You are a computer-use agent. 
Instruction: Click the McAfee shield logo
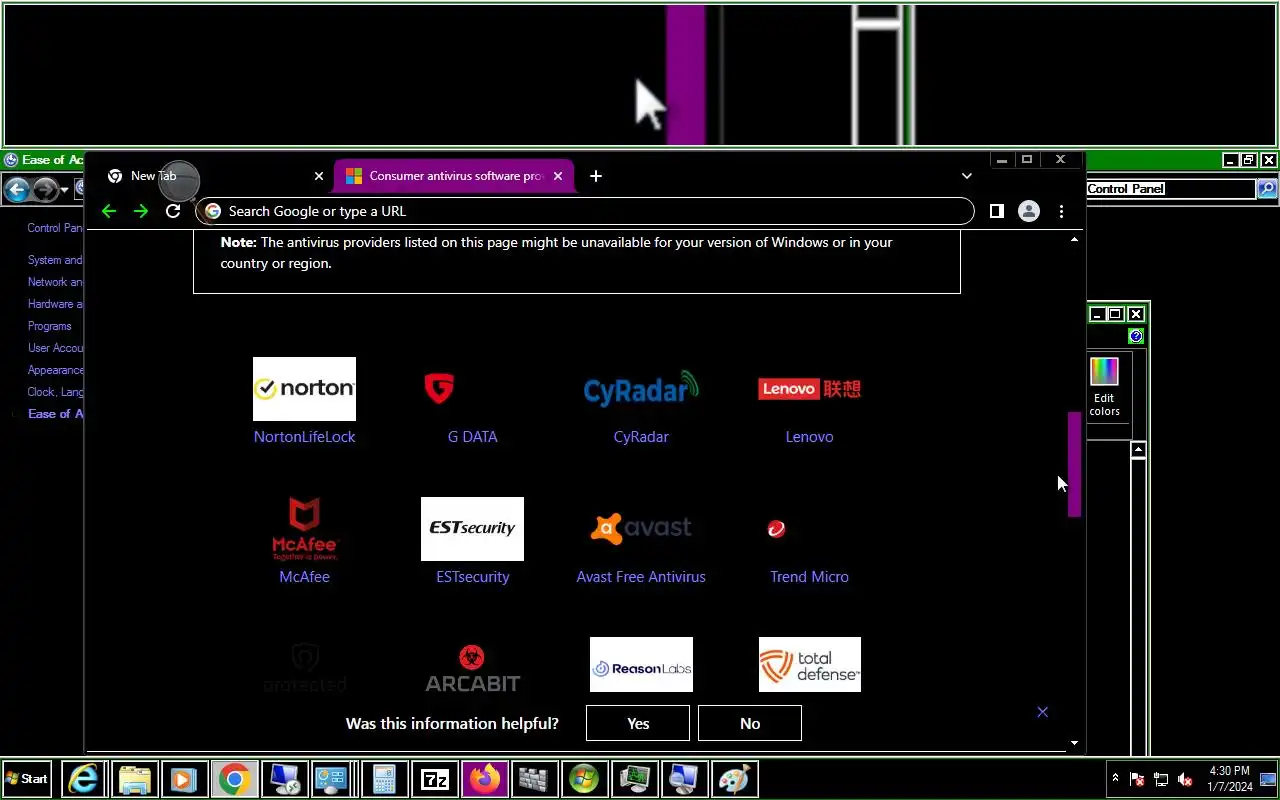click(304, 529)
